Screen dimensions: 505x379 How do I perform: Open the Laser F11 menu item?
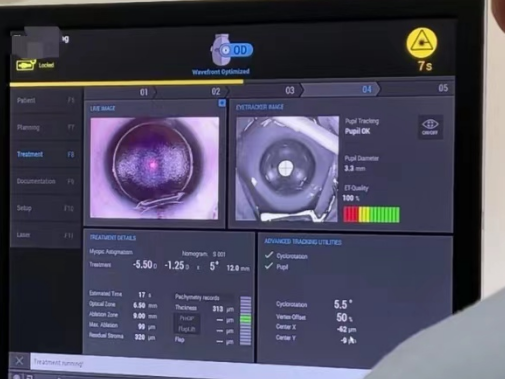point(46,235)
